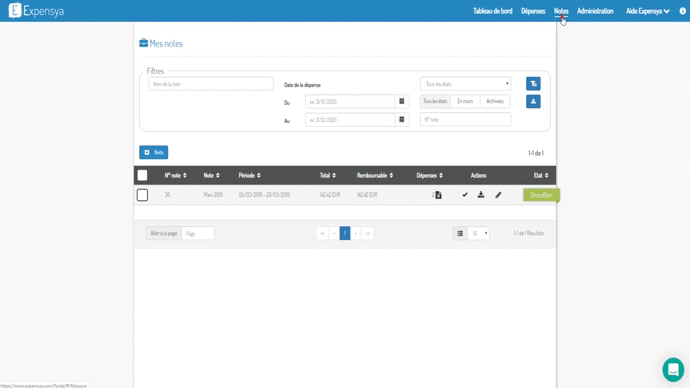Go to first page with double-left arrow
The height and width of the screenshot is (388, 690).
pyautogui.click(x=322, y=233)
